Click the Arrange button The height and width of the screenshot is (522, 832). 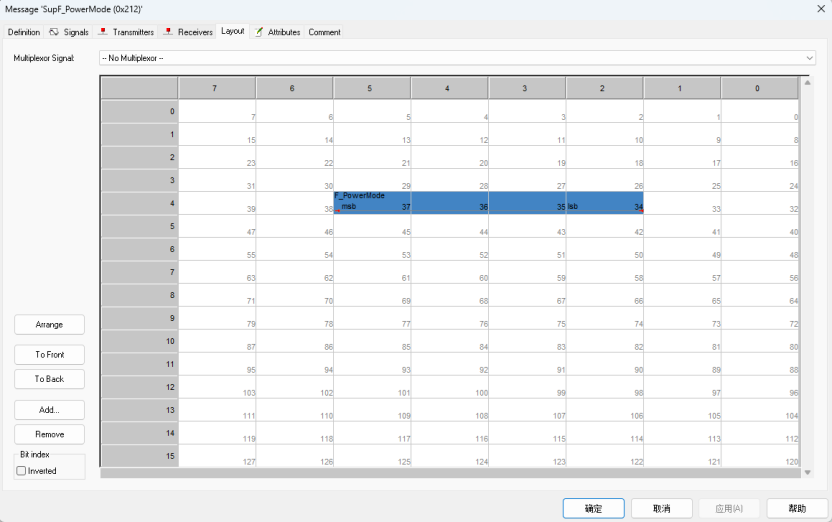[x=49, y=325]
